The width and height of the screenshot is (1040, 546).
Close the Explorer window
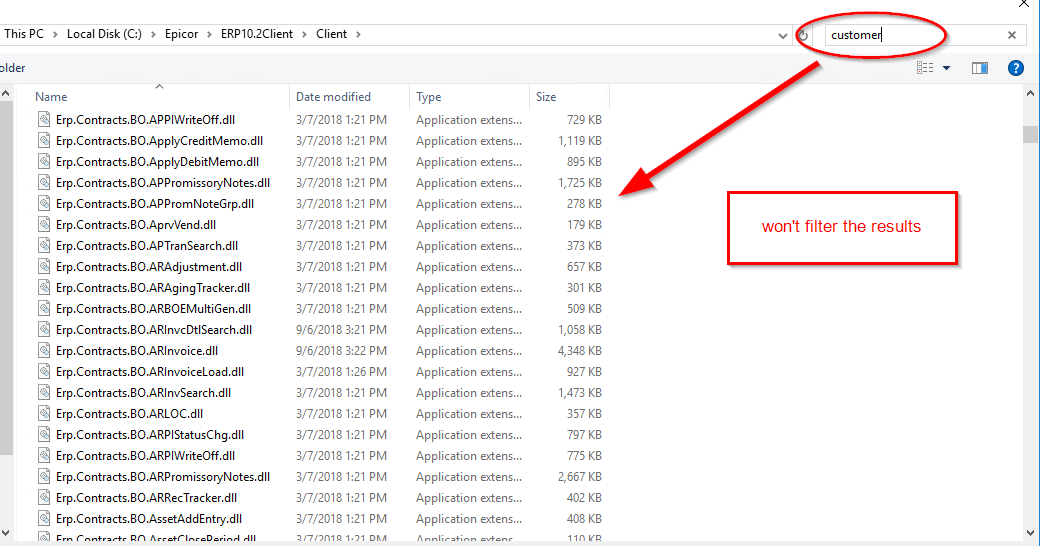1024,4
